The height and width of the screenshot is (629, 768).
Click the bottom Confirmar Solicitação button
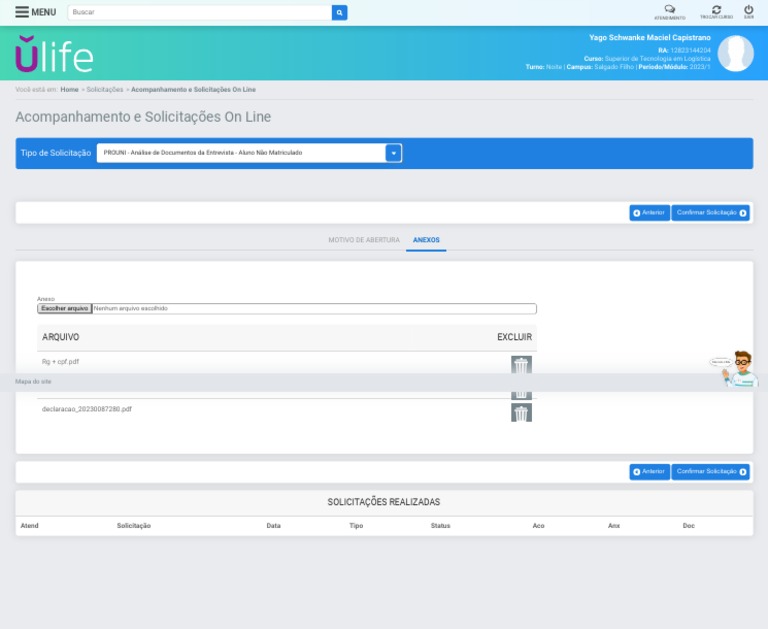click(710, 471)
